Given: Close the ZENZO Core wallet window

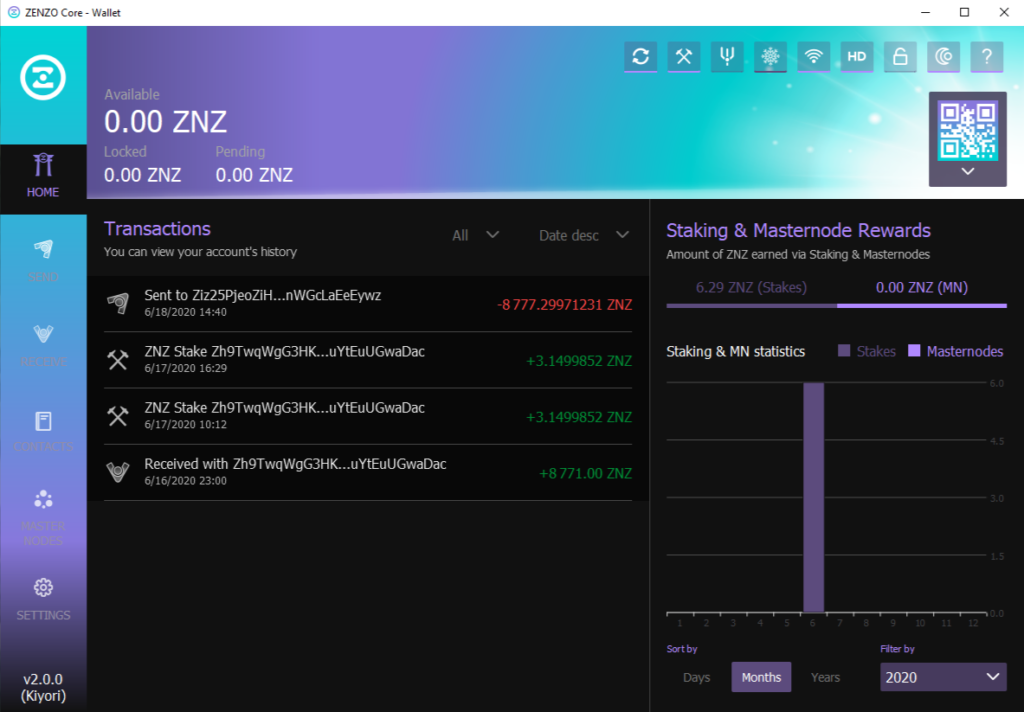Looking at the screenshot, I should [1004, 12].
